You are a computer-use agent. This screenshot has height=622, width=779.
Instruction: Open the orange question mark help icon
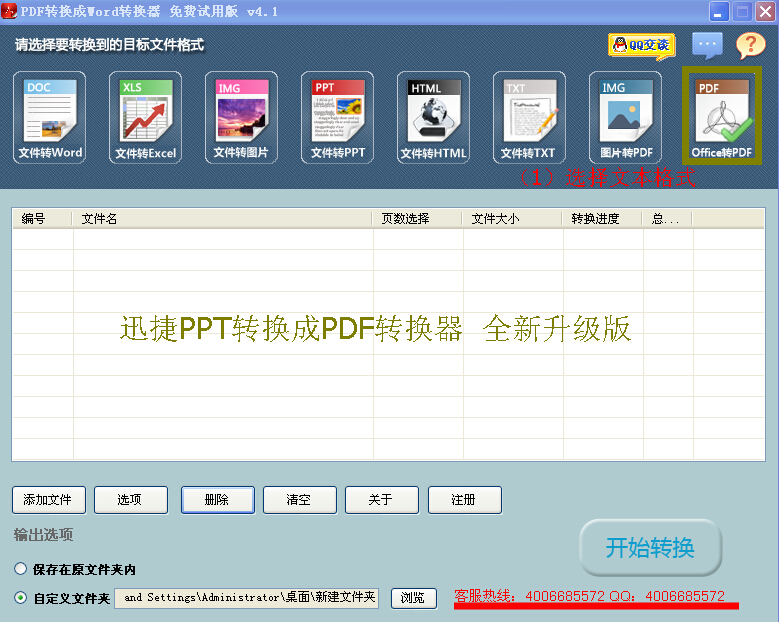[750, 45]
